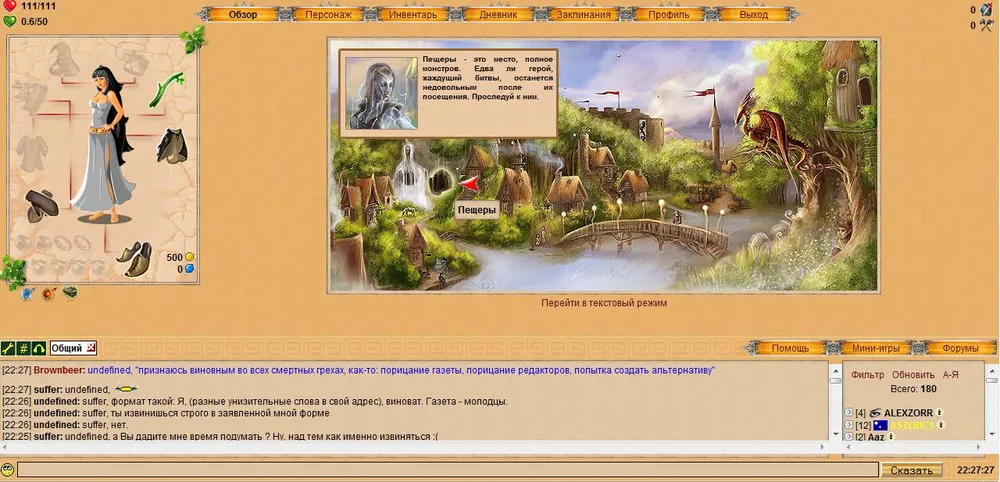Select the dark cloak equipment slot
Image resolution: width=1000 pixels, height=482 pixels.
coord(172,145)
